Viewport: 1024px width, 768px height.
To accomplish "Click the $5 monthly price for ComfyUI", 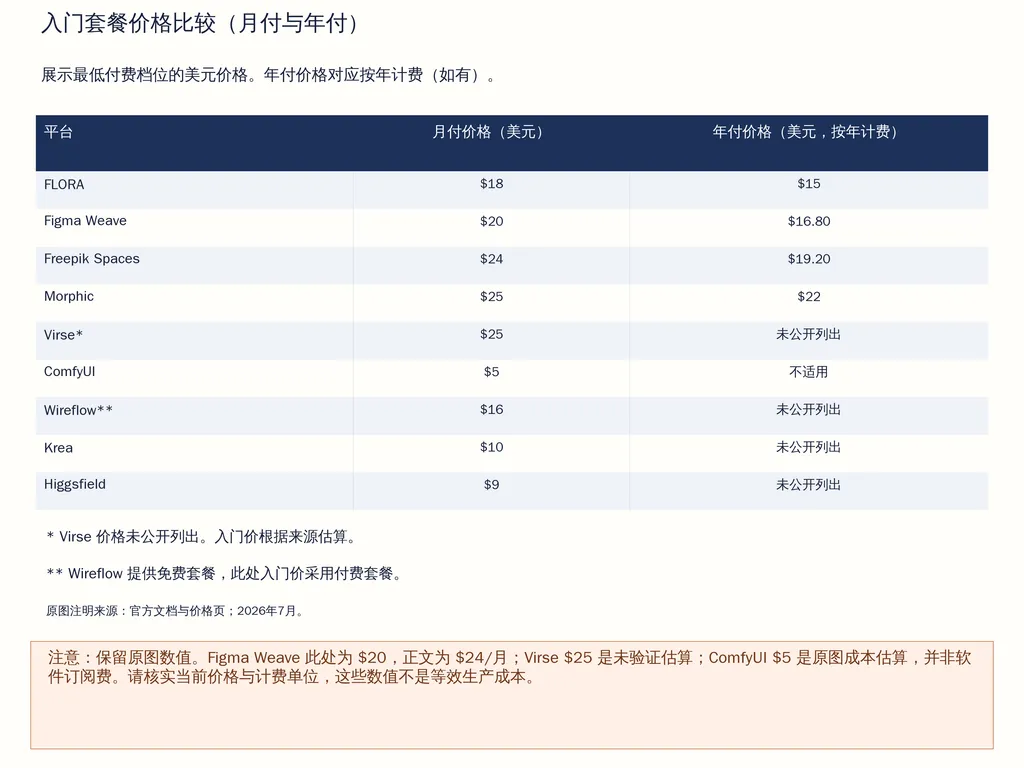I will point(491,372).
